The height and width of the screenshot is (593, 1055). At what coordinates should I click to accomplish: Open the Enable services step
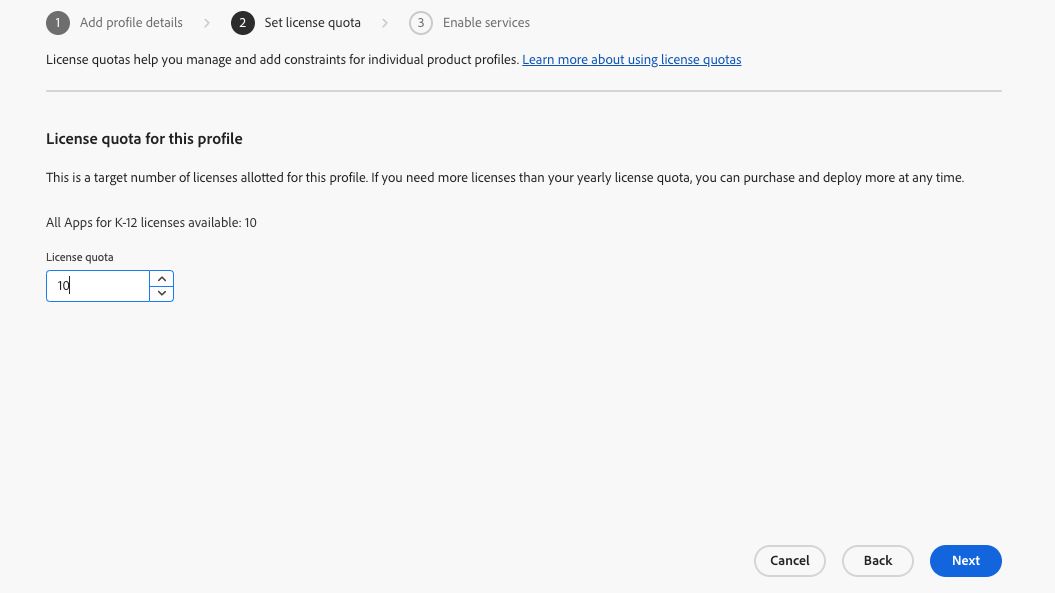click(x=486, y=23)
